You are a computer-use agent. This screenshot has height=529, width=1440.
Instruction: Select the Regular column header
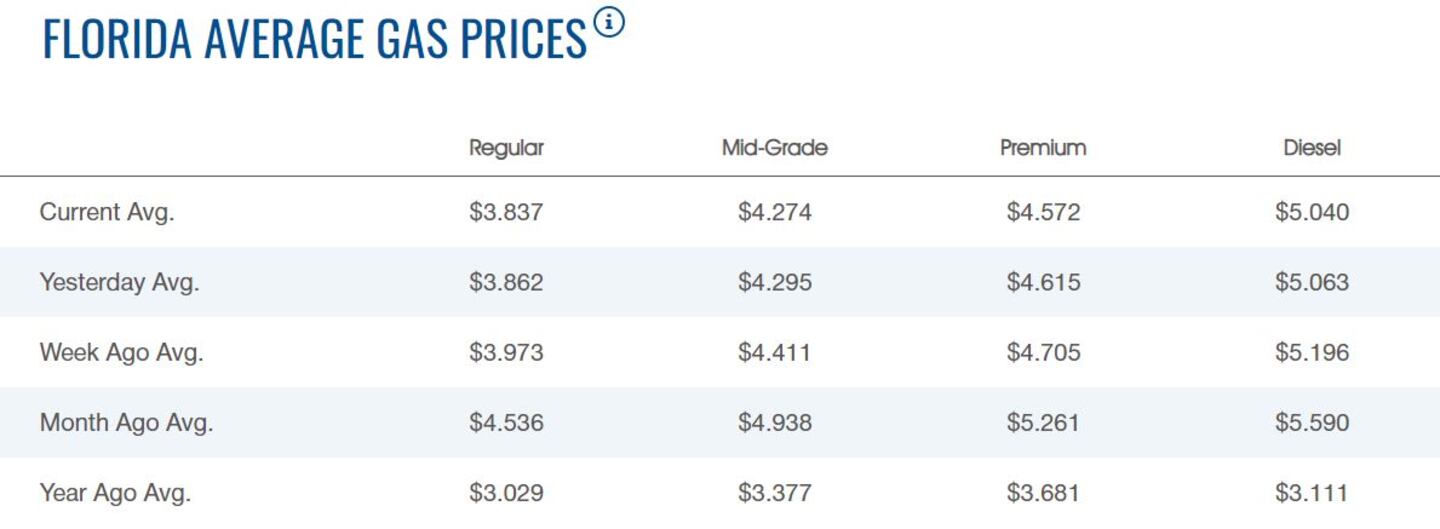click(506, 148)
